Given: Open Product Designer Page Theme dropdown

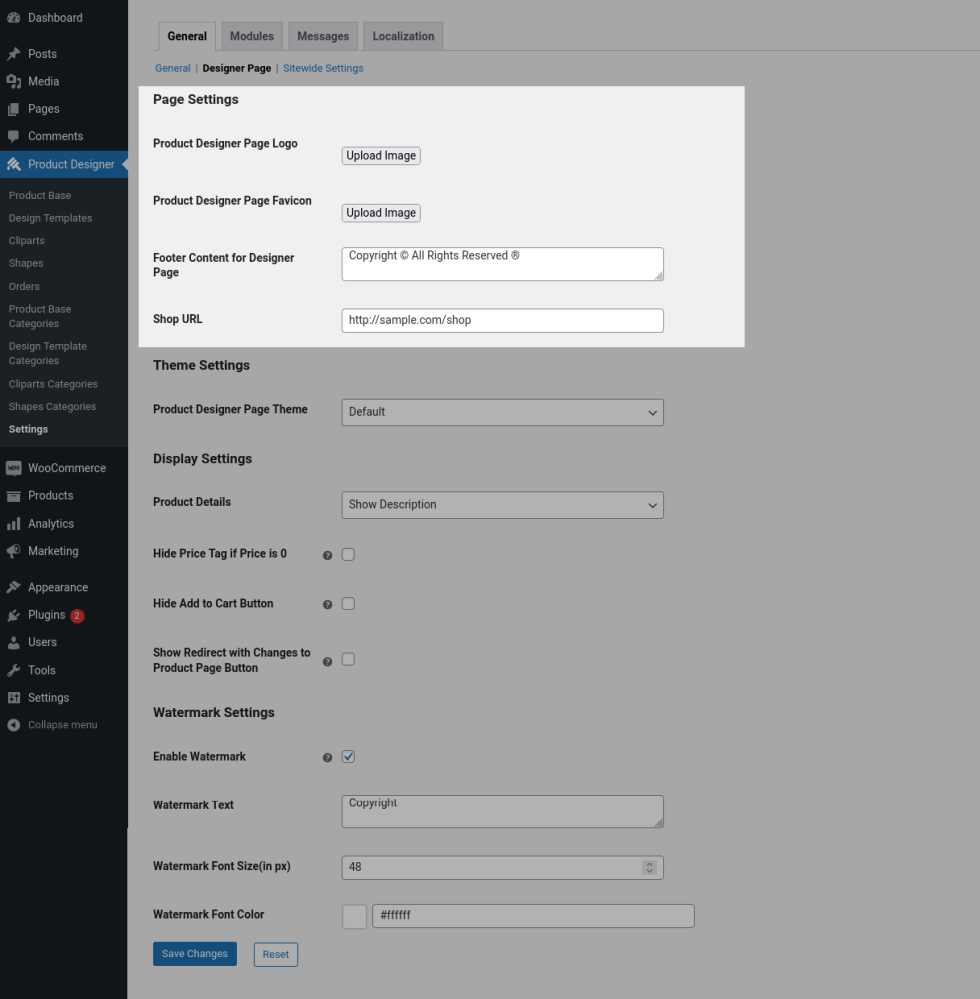Looking at the screenshot, I should tap(502, 412).
